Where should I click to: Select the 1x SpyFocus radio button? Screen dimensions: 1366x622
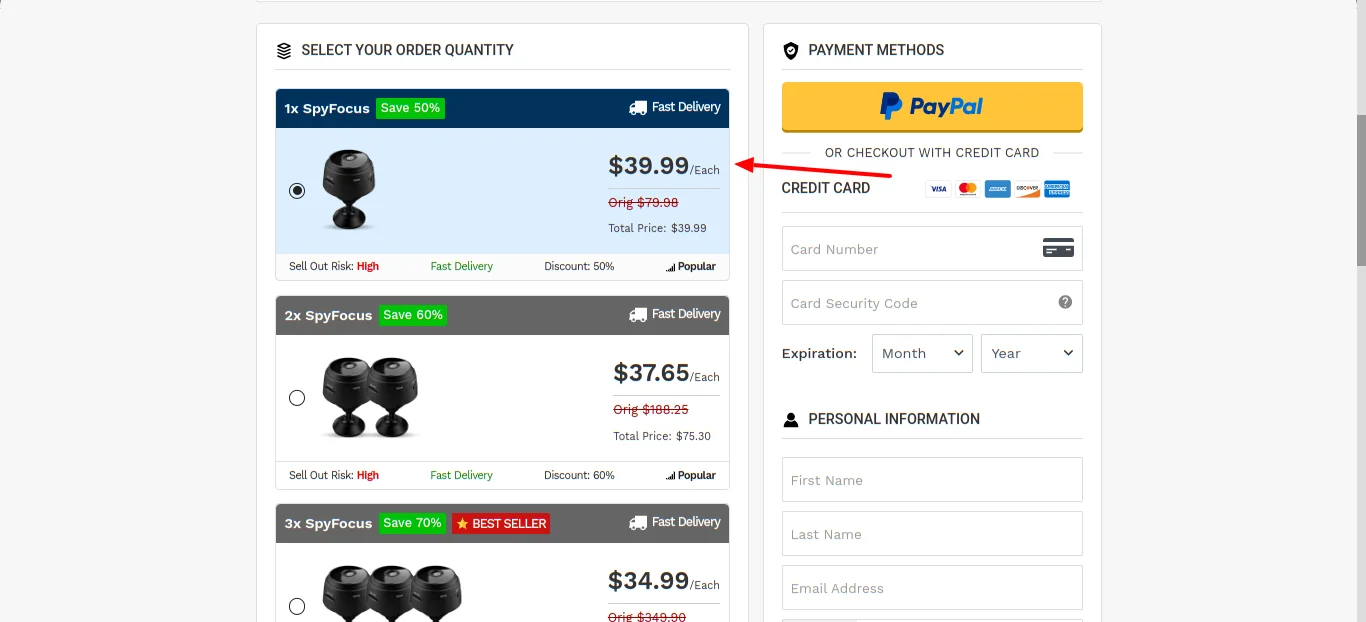(297, 190)
